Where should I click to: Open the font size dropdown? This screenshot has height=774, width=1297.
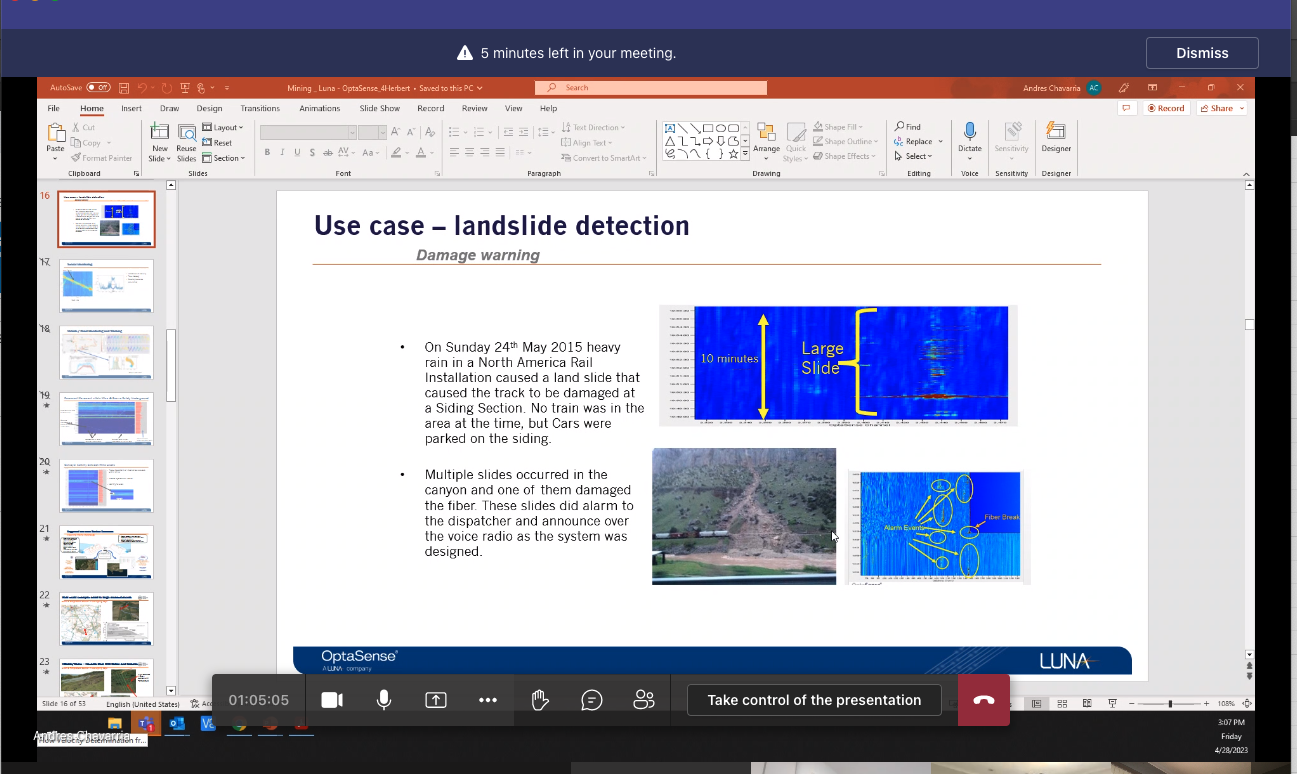point(381,132)
